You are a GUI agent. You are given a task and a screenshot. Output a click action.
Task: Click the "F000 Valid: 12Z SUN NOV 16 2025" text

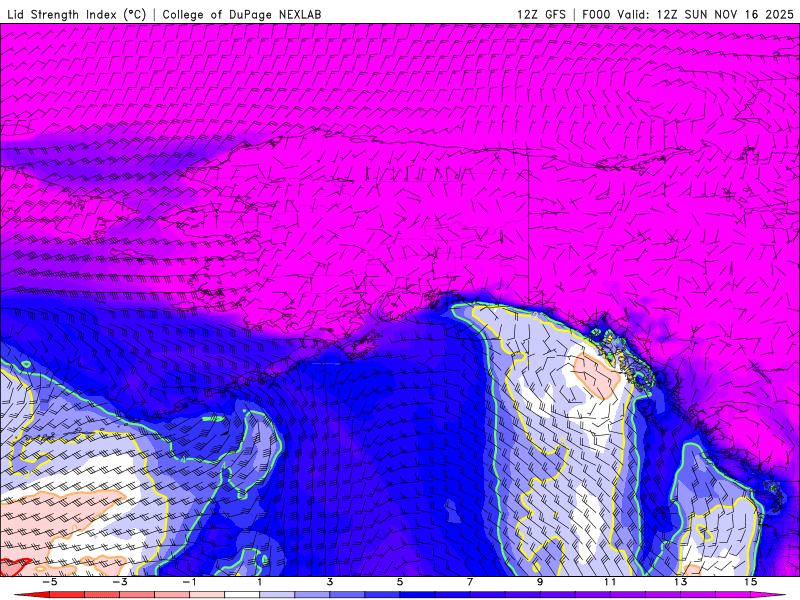[x=688, y=14]
